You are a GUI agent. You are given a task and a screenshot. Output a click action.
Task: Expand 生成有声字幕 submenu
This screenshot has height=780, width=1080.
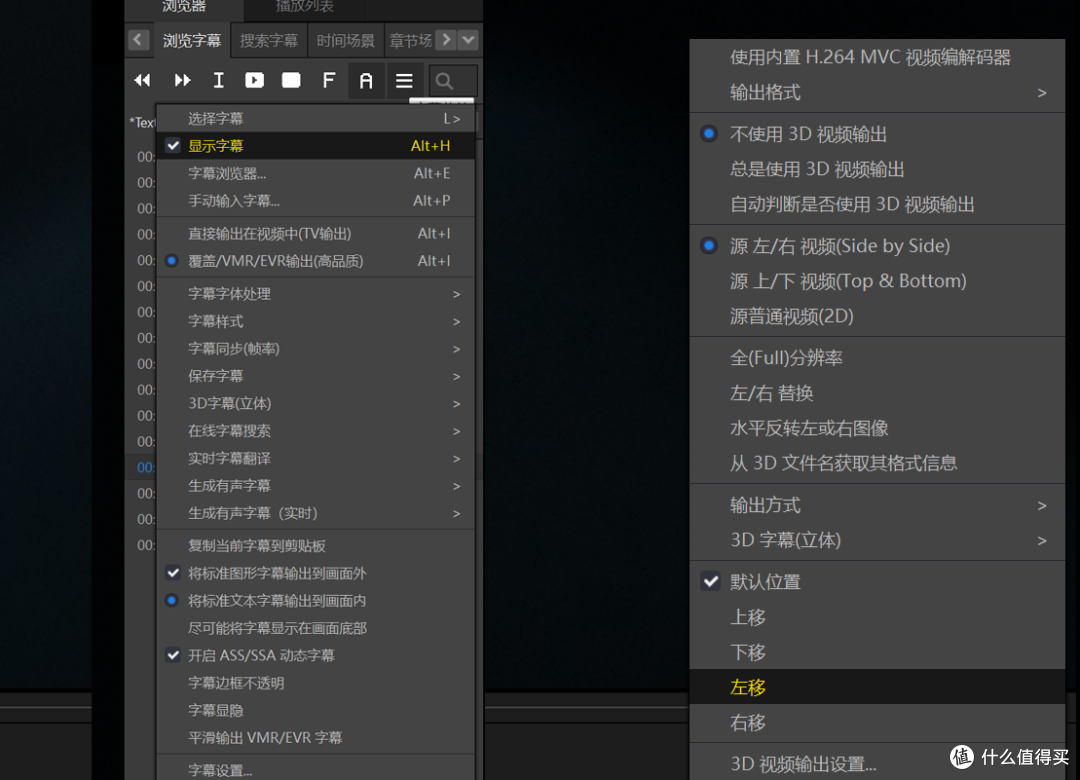click(316, 486)
